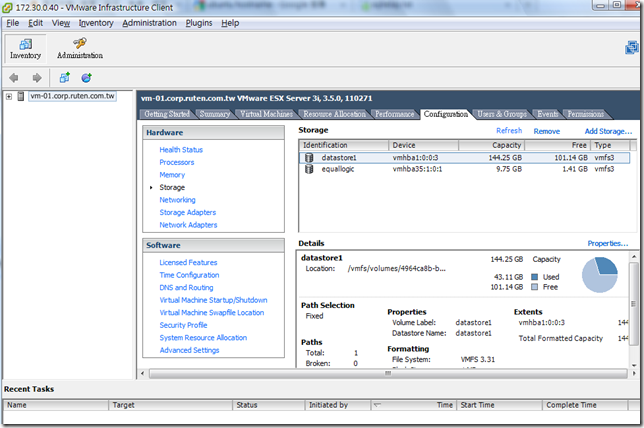Select the Configuration tab
The width and height of the screenshot is (644, 428).
446,114
